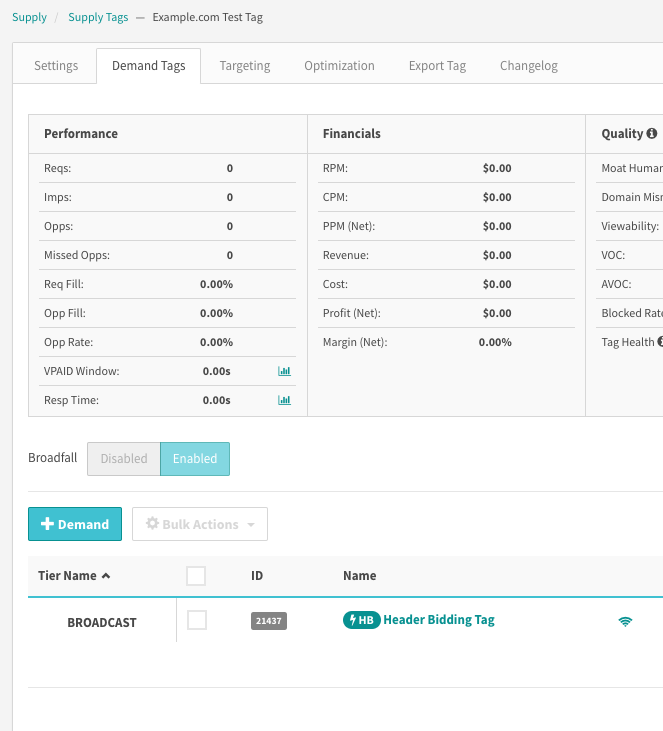Click the Req Fill: label

(x=64, y=284)
